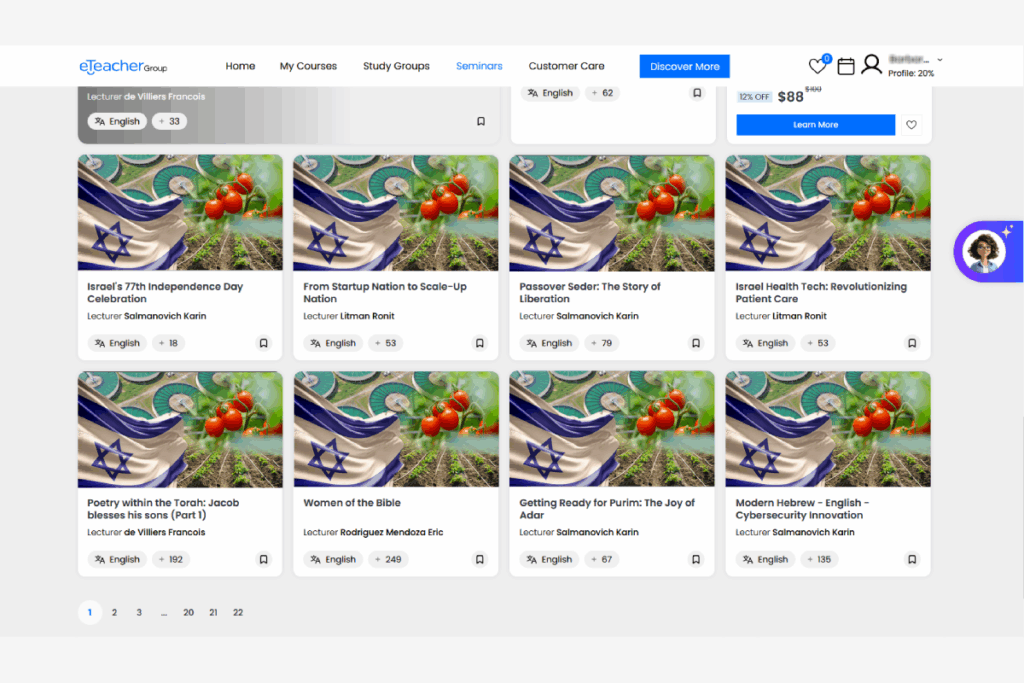
Task: Open Getting Ready for Purim title
Action: click(607, 509)
